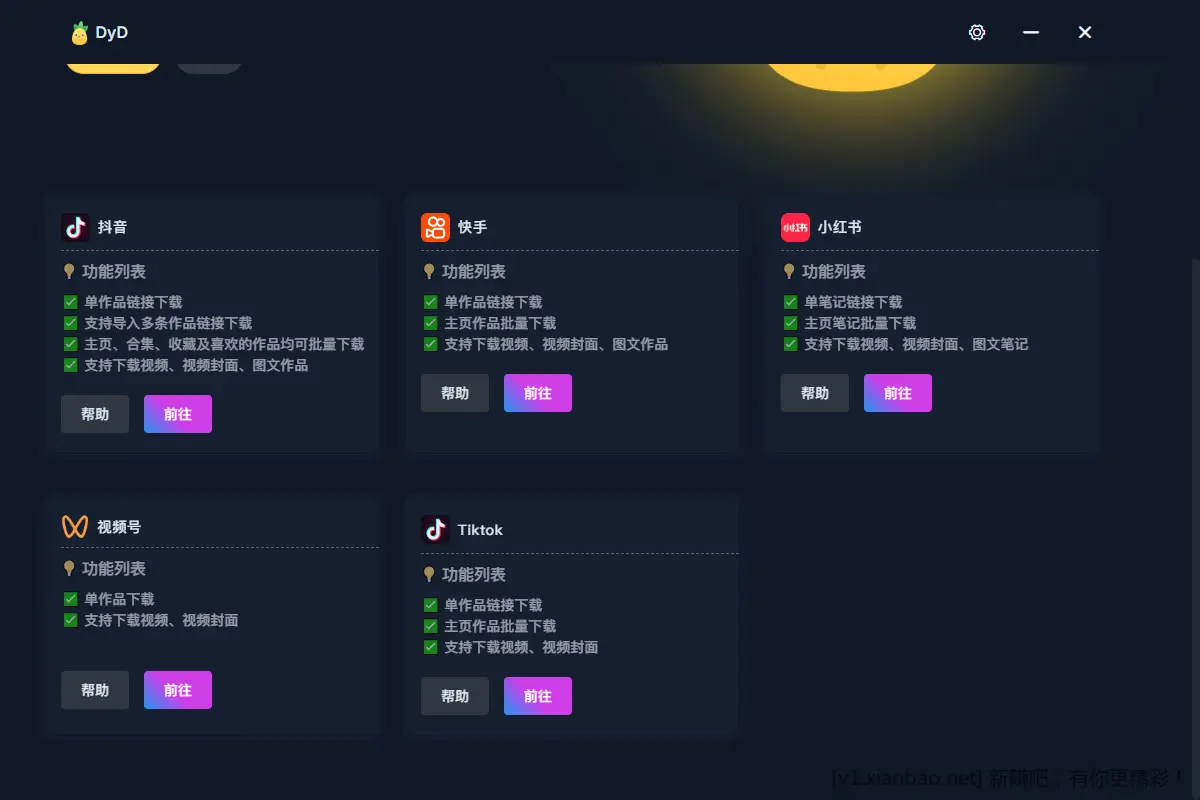This screenshot has width=1200, height=800.
Task: Open 帮助 on the Tiktok card
Action: 455,696
